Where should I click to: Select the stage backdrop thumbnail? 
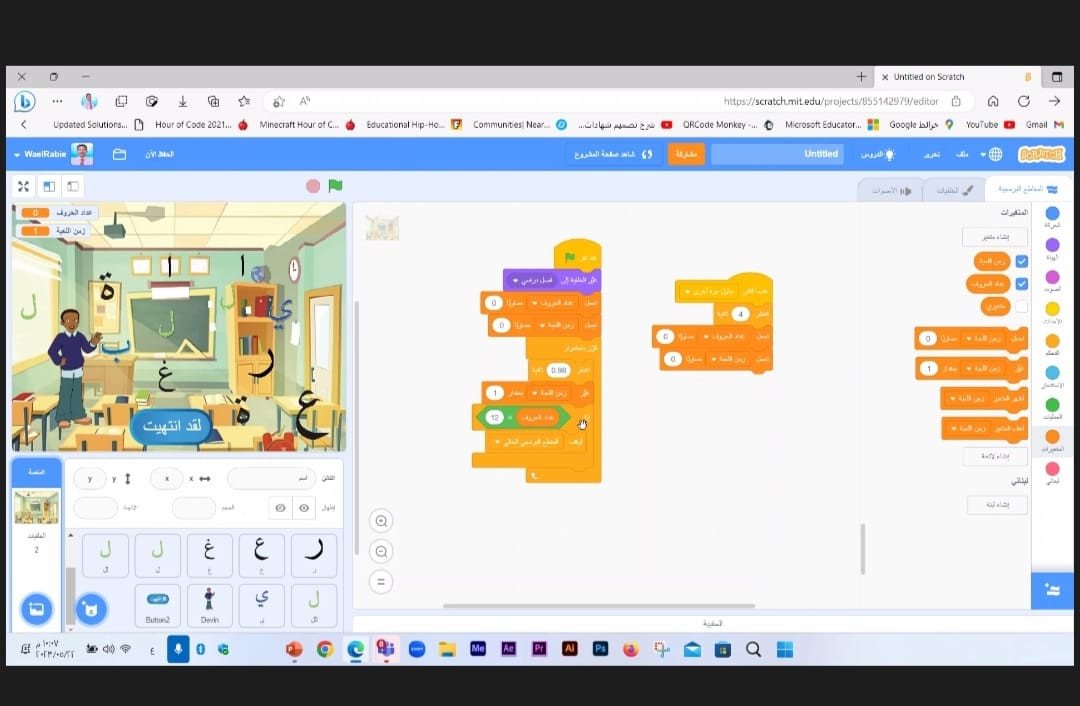point(37,508)
